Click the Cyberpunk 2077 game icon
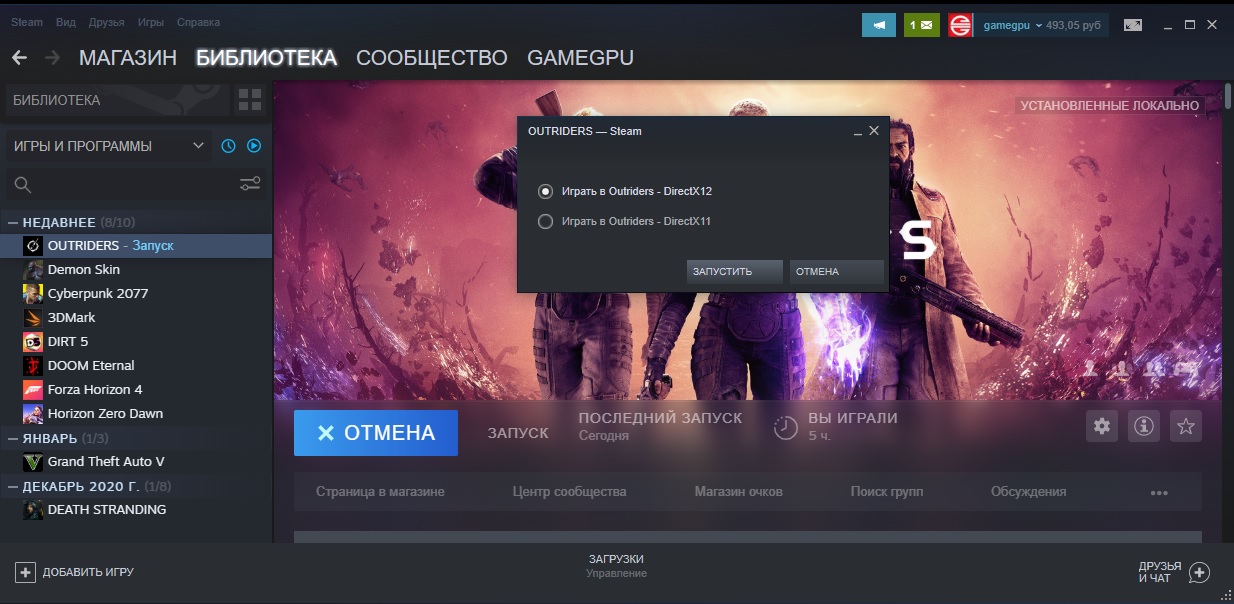The image size is (1234, 604). 33,293
